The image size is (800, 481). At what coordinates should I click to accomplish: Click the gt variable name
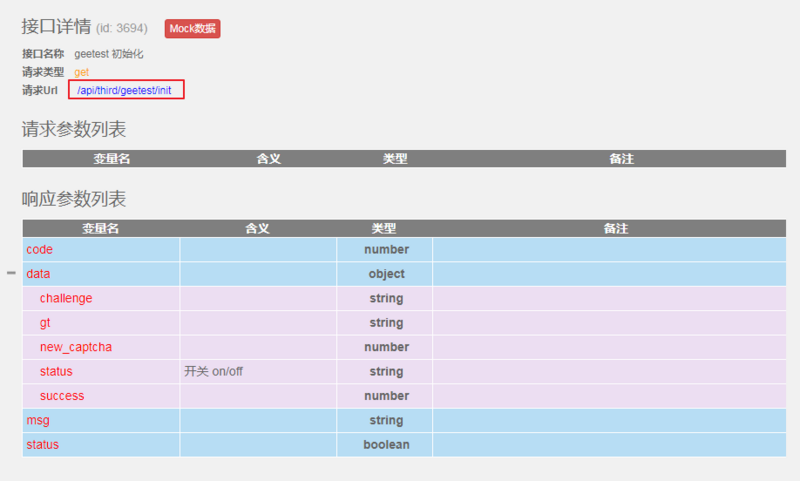coord(46,323)
